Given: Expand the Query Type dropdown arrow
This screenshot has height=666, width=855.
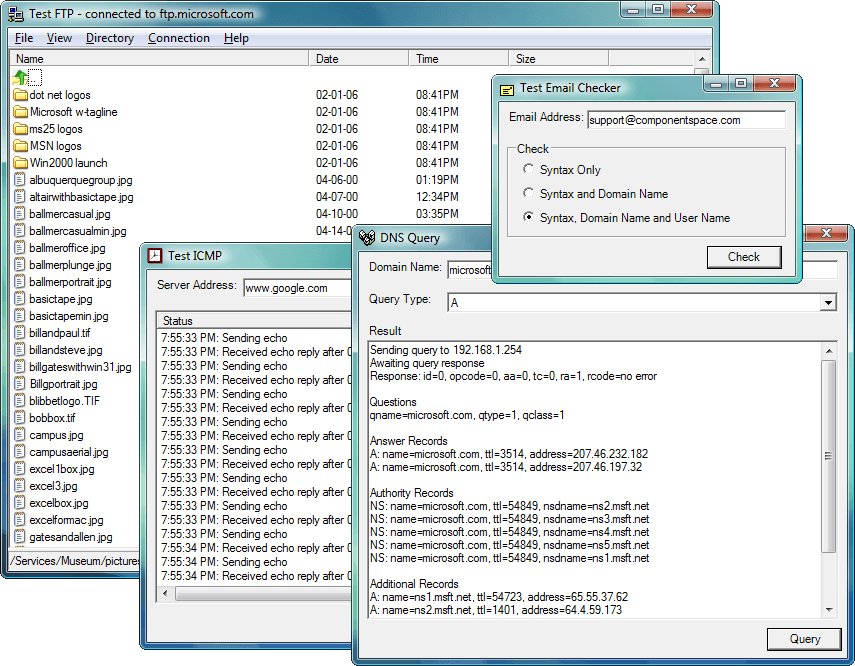Looking at the screenshot, I should coord(828,302).
